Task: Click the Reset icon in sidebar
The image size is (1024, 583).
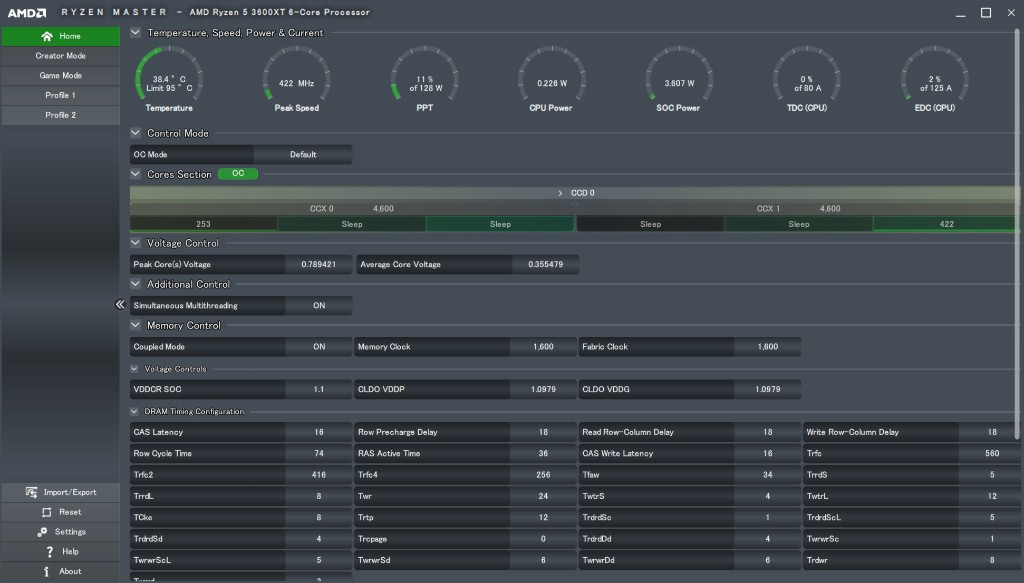Action: pyautogui.click(x=46, y=512)
